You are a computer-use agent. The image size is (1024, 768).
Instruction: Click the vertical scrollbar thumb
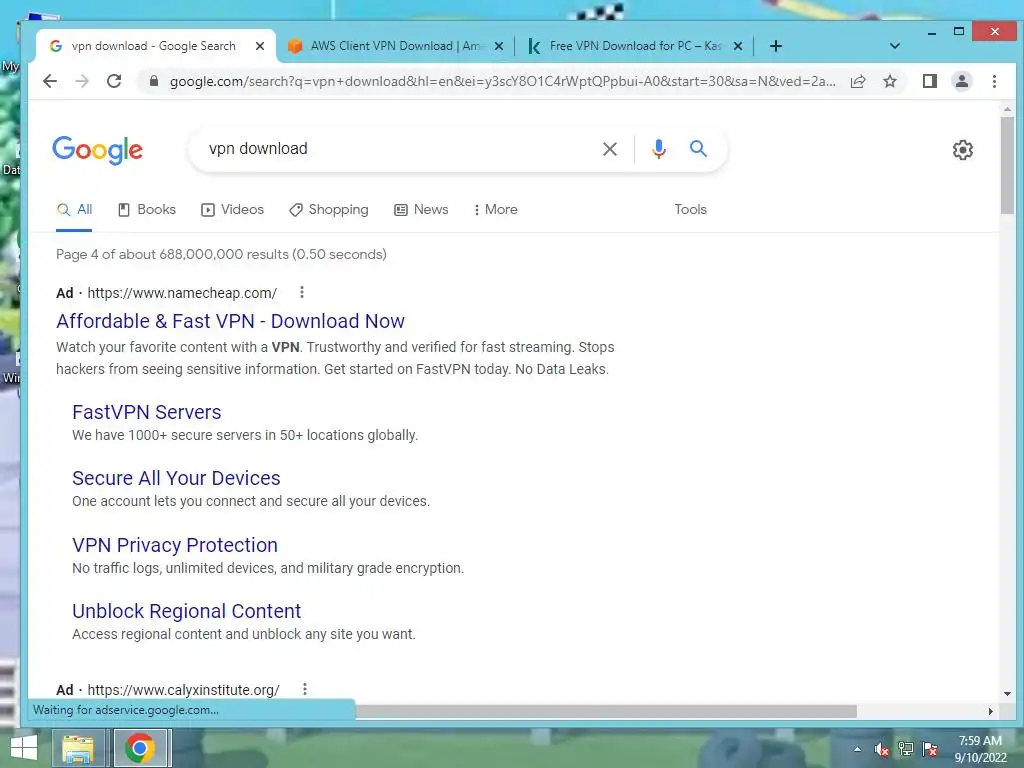click(1007, 165)
